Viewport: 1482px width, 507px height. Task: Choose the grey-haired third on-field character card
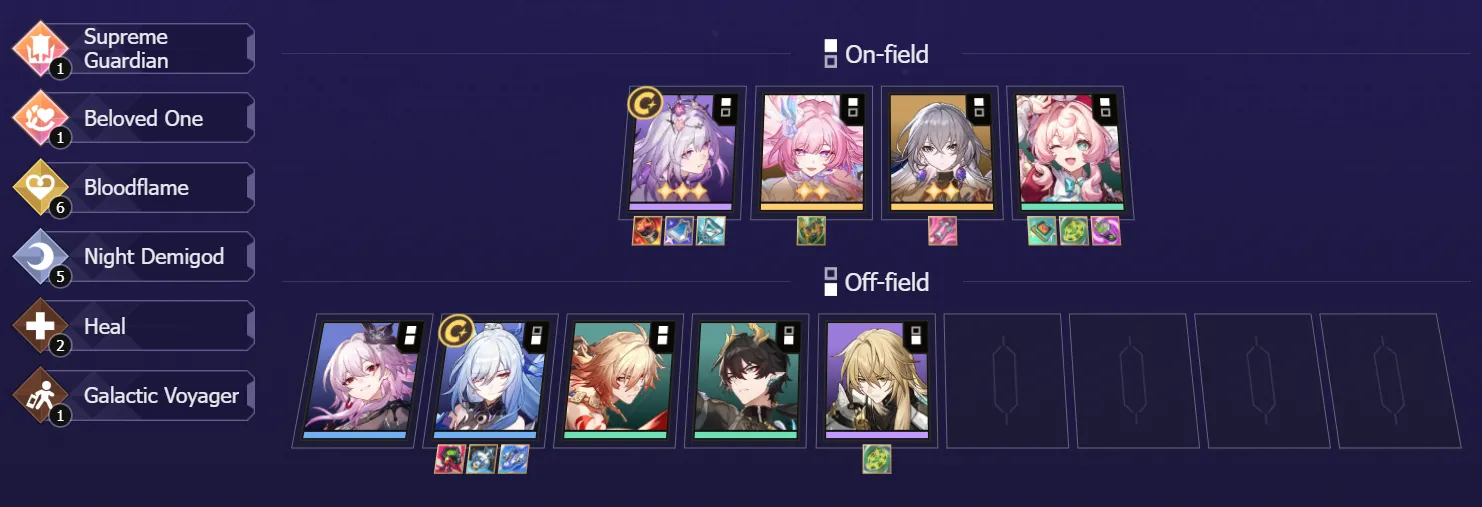coord(941,152)
